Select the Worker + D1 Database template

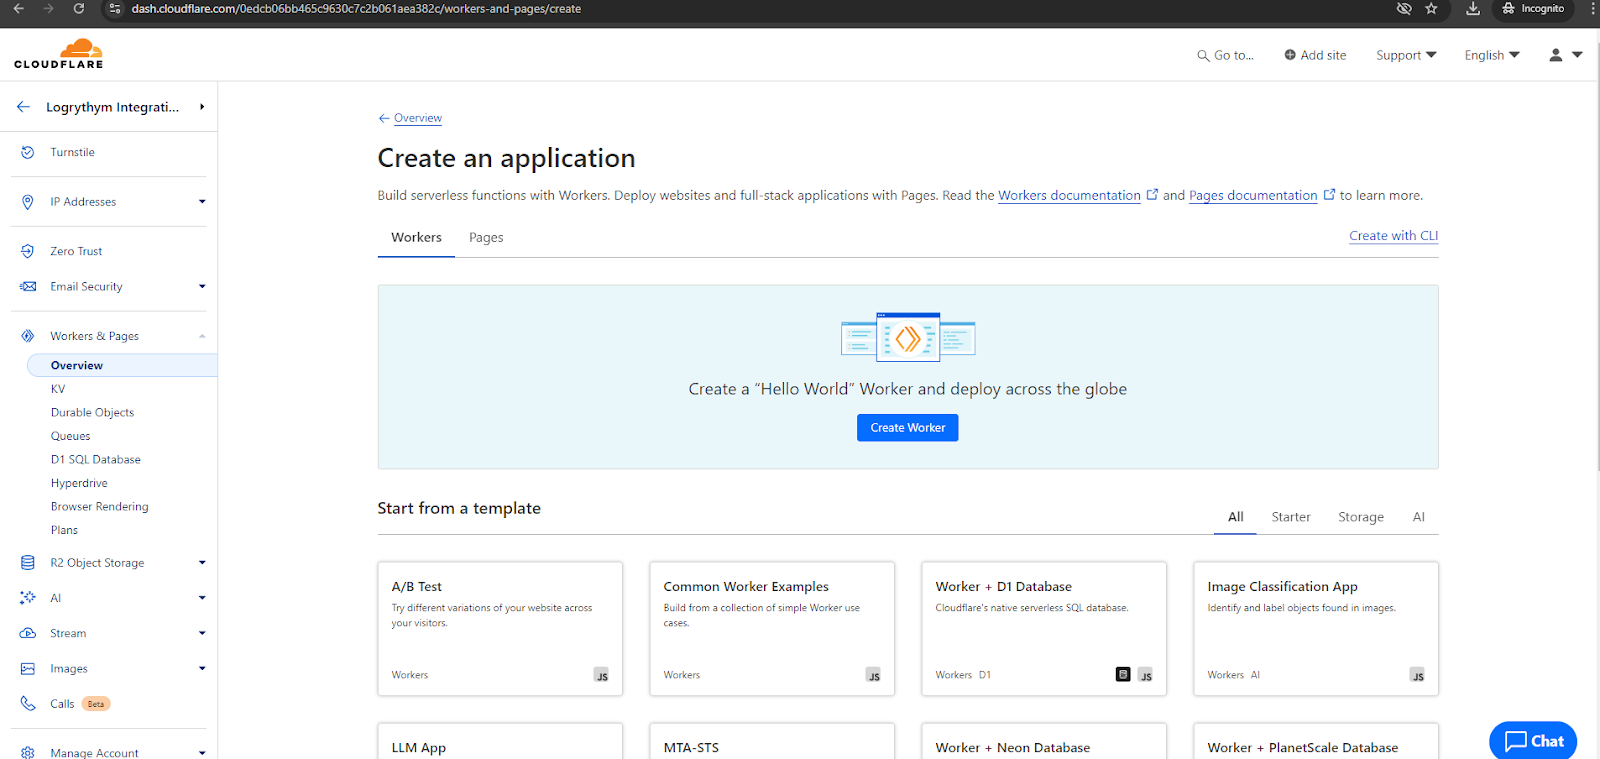(1043, 628)
